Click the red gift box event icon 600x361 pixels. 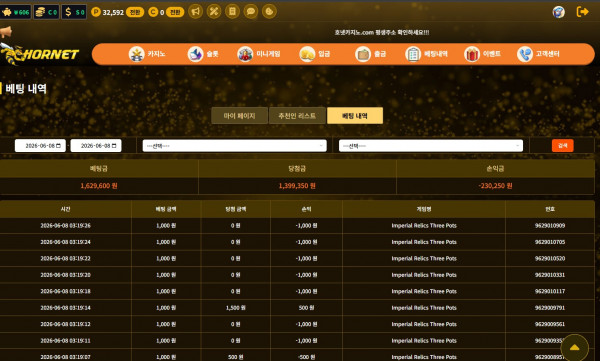[x=472, y=54]
